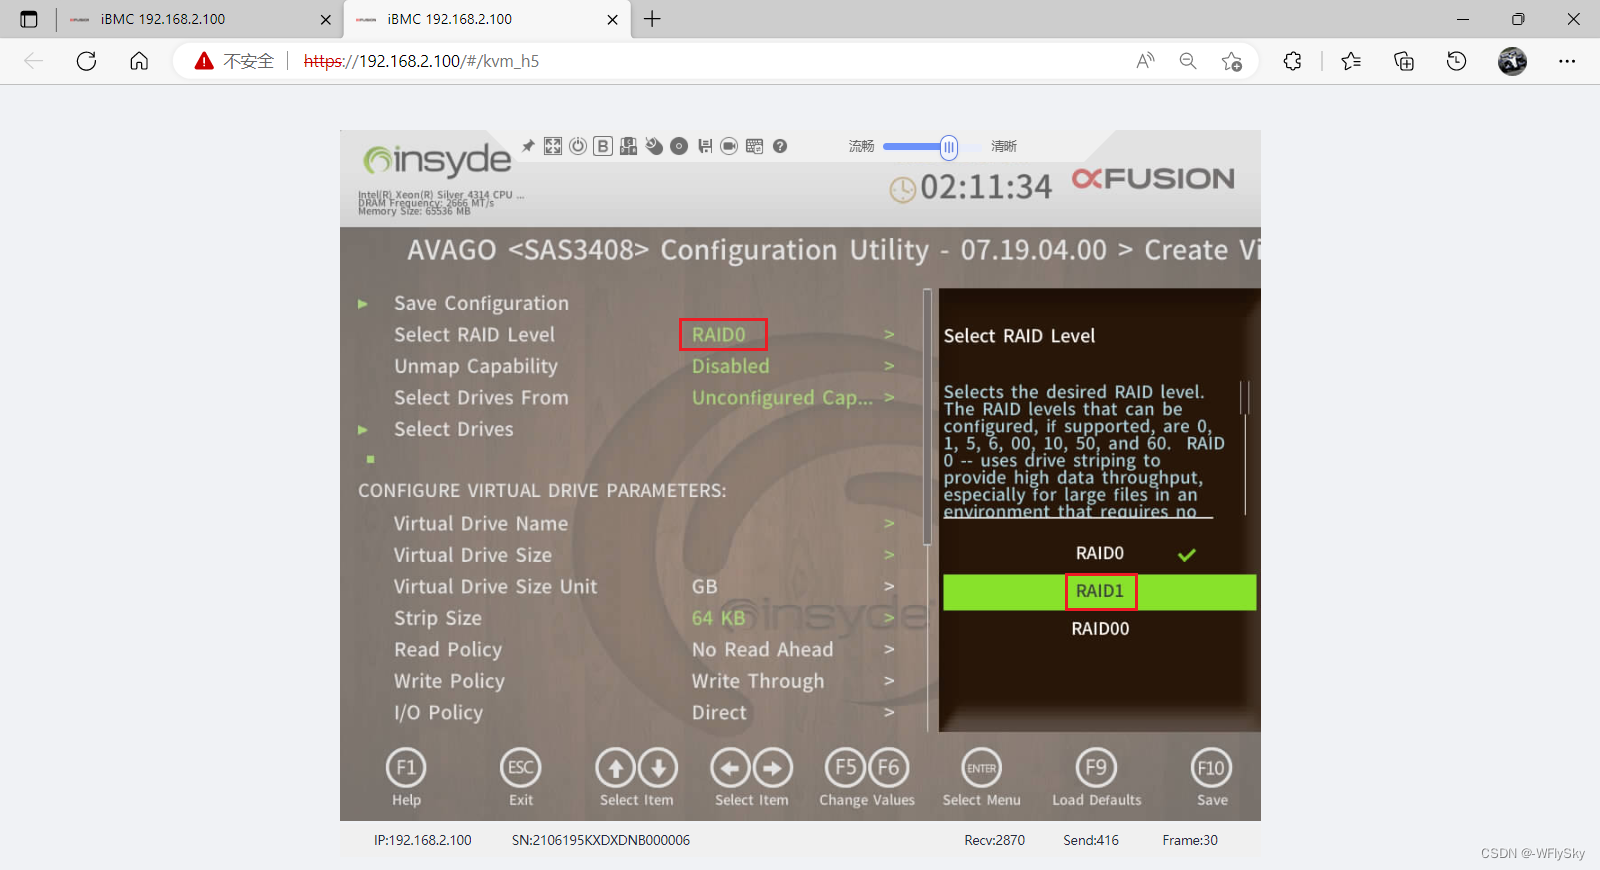
Task: Adjust the image quality slider handle
Action: tap(949, 147)
